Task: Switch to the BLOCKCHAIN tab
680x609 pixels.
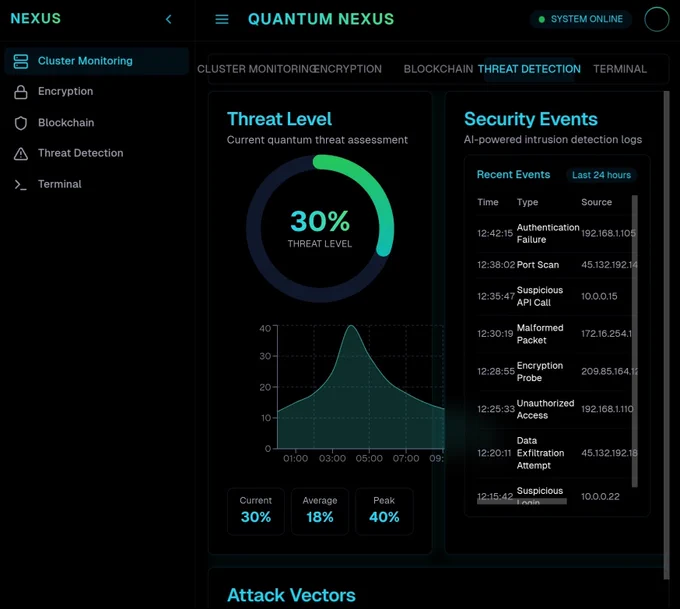Action: pyautogui.click(x=438, y=69)
